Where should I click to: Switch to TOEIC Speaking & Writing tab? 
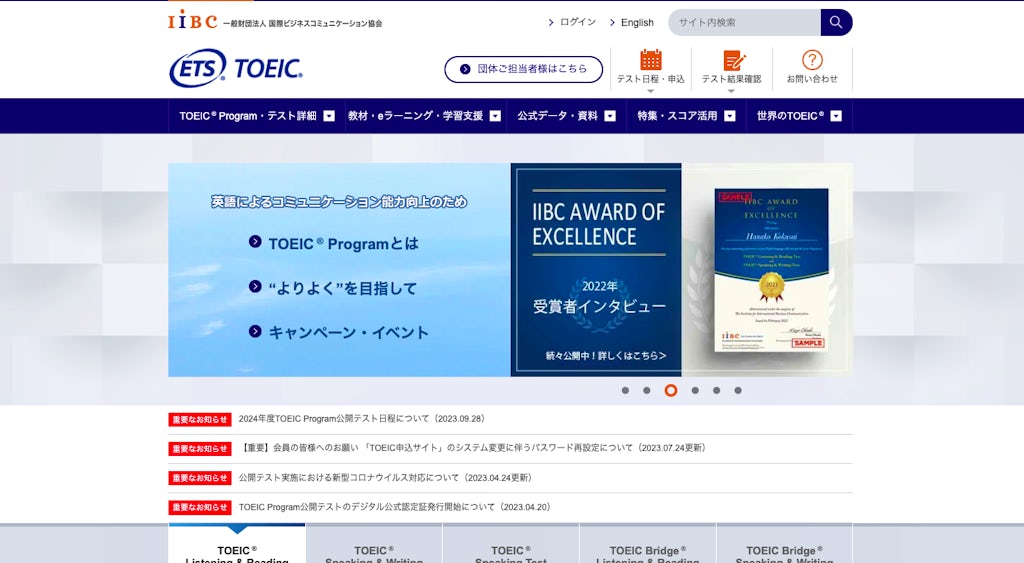click(x=374, y=552)
